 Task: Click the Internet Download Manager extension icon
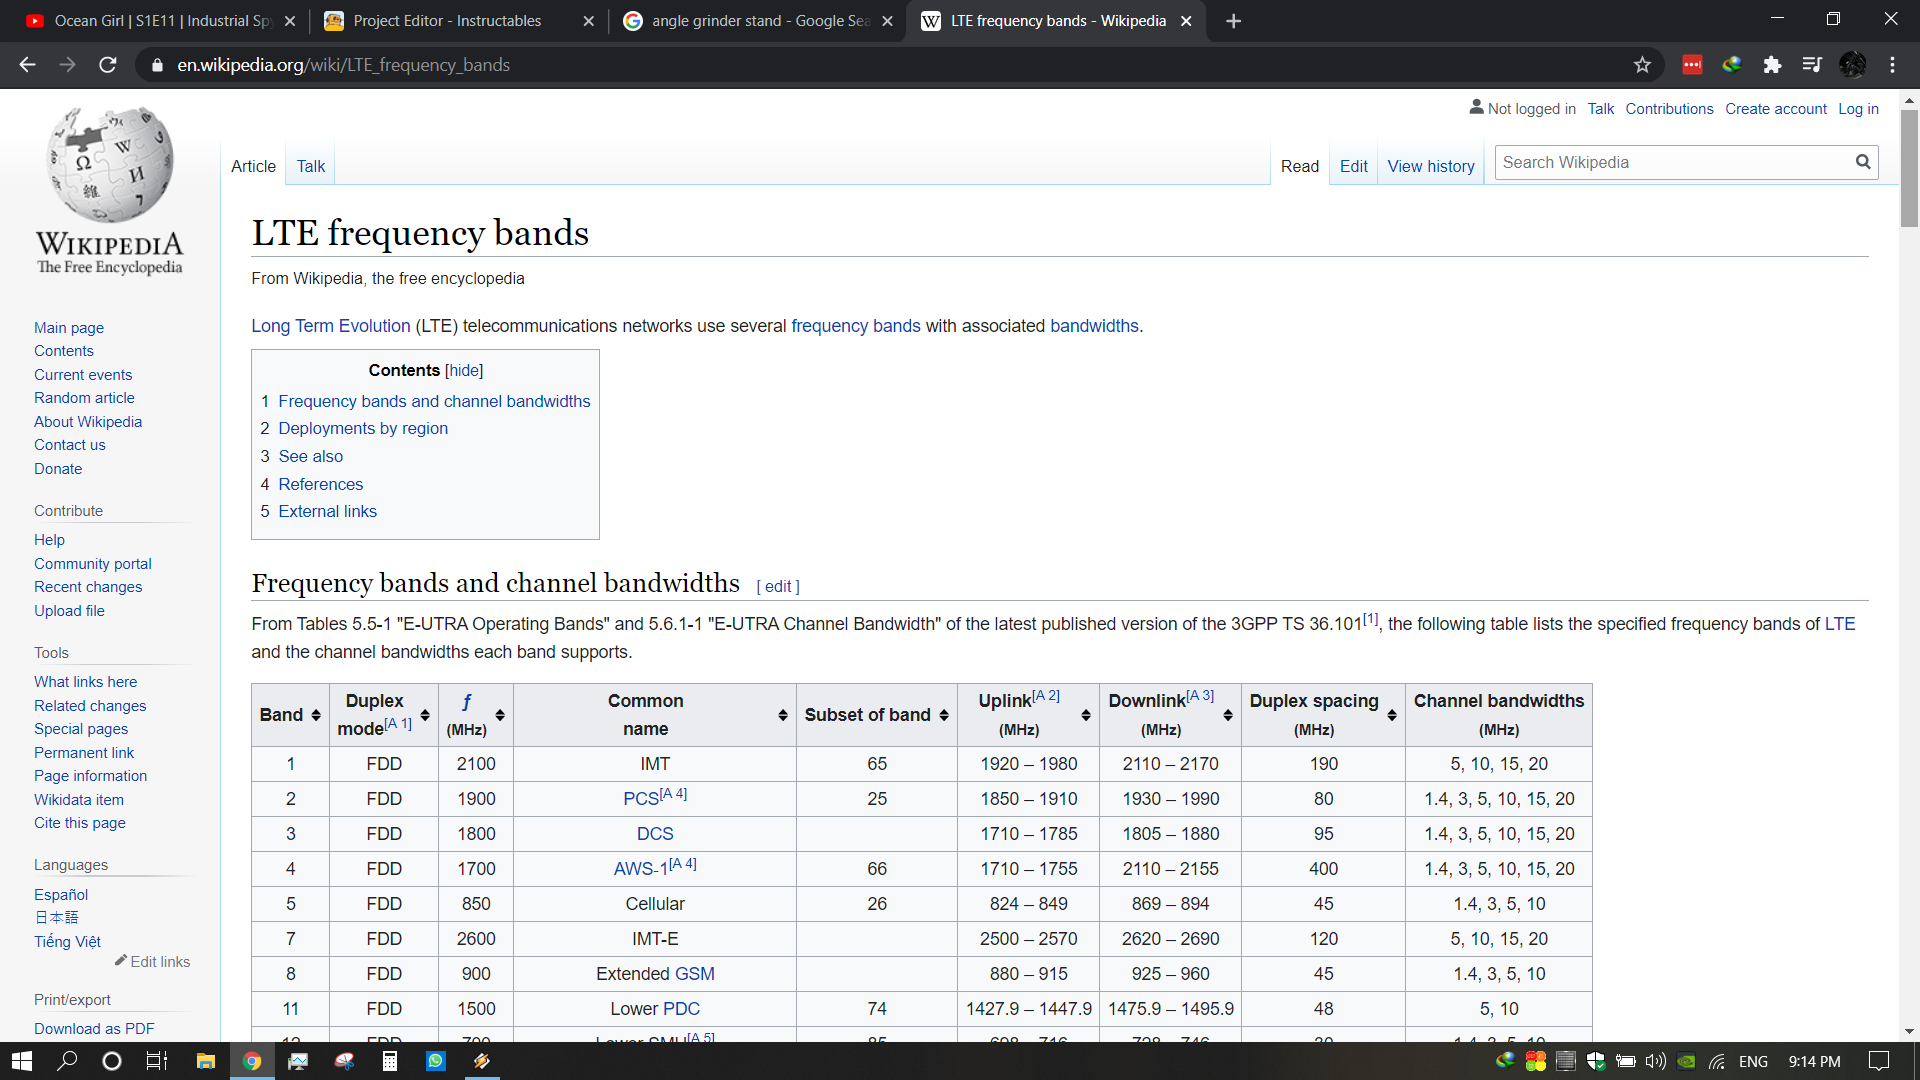[x=1732, y=64]
